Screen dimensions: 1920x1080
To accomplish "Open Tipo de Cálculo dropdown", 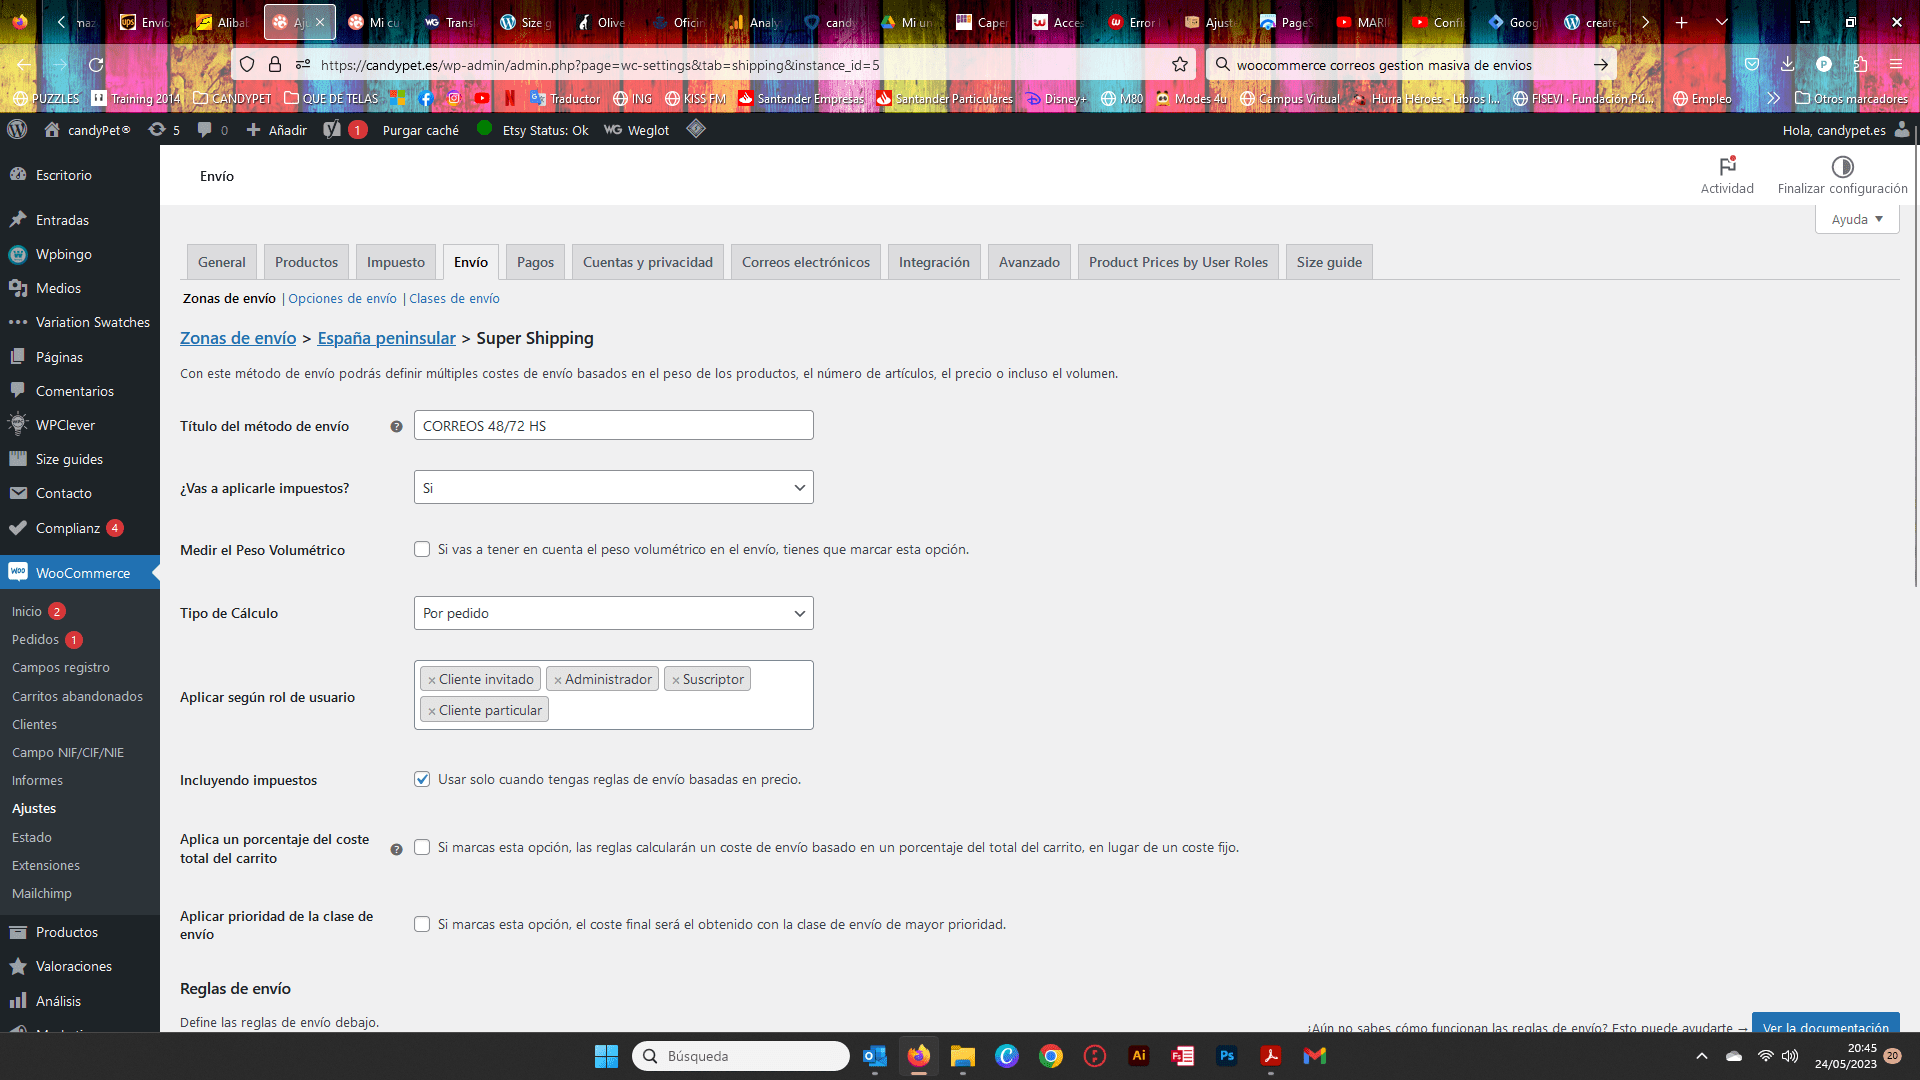I will [x=613, y=613].
